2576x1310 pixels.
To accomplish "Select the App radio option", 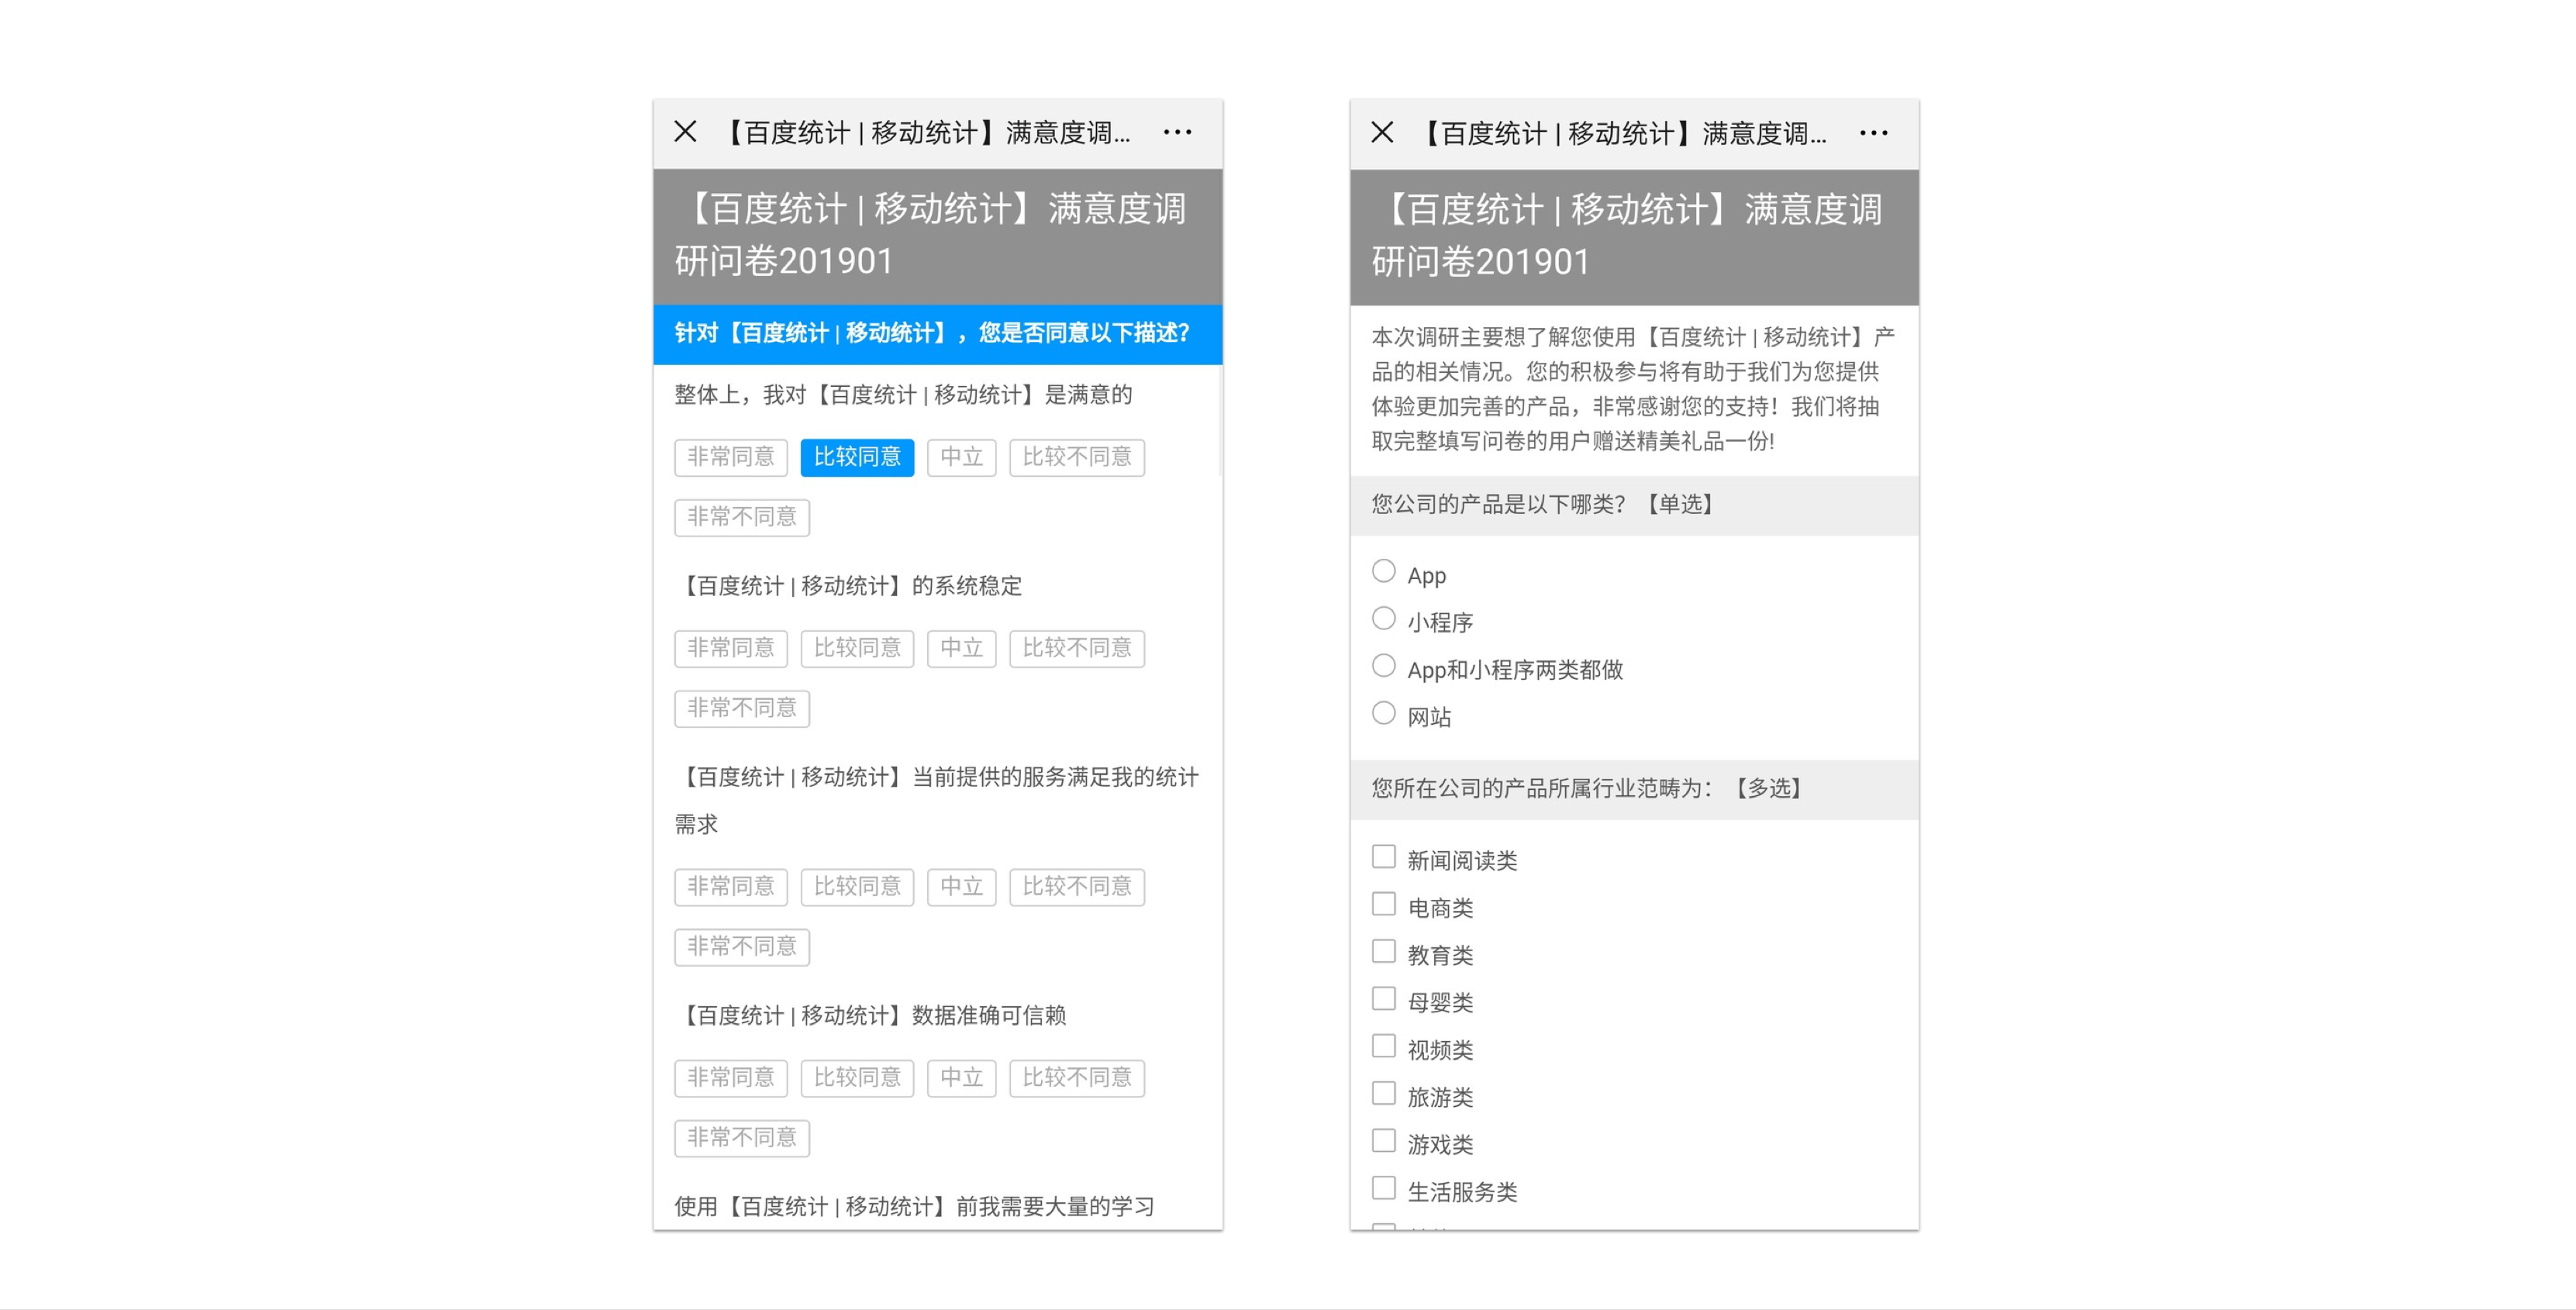I will pyautogui.click(x=1383, y=571).
